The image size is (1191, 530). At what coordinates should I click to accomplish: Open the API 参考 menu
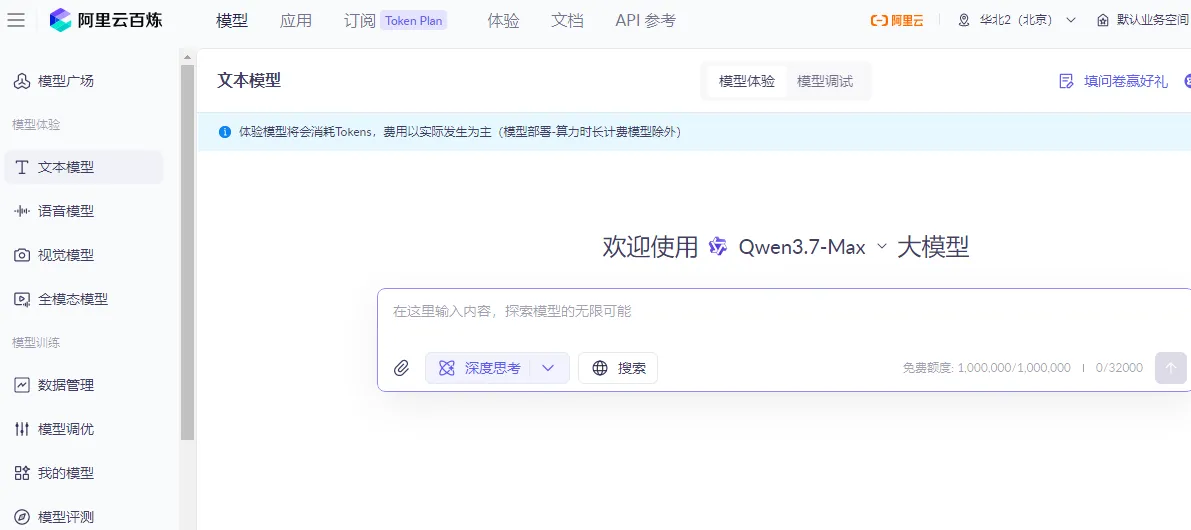pyautogui.click(x=645, y=21)
